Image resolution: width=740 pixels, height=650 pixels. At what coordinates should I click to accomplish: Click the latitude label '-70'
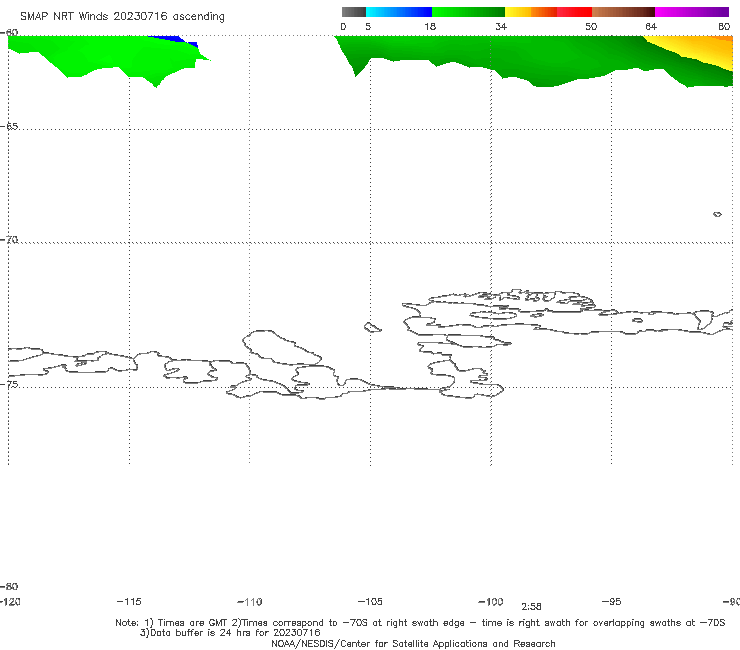tap(9, 240)
